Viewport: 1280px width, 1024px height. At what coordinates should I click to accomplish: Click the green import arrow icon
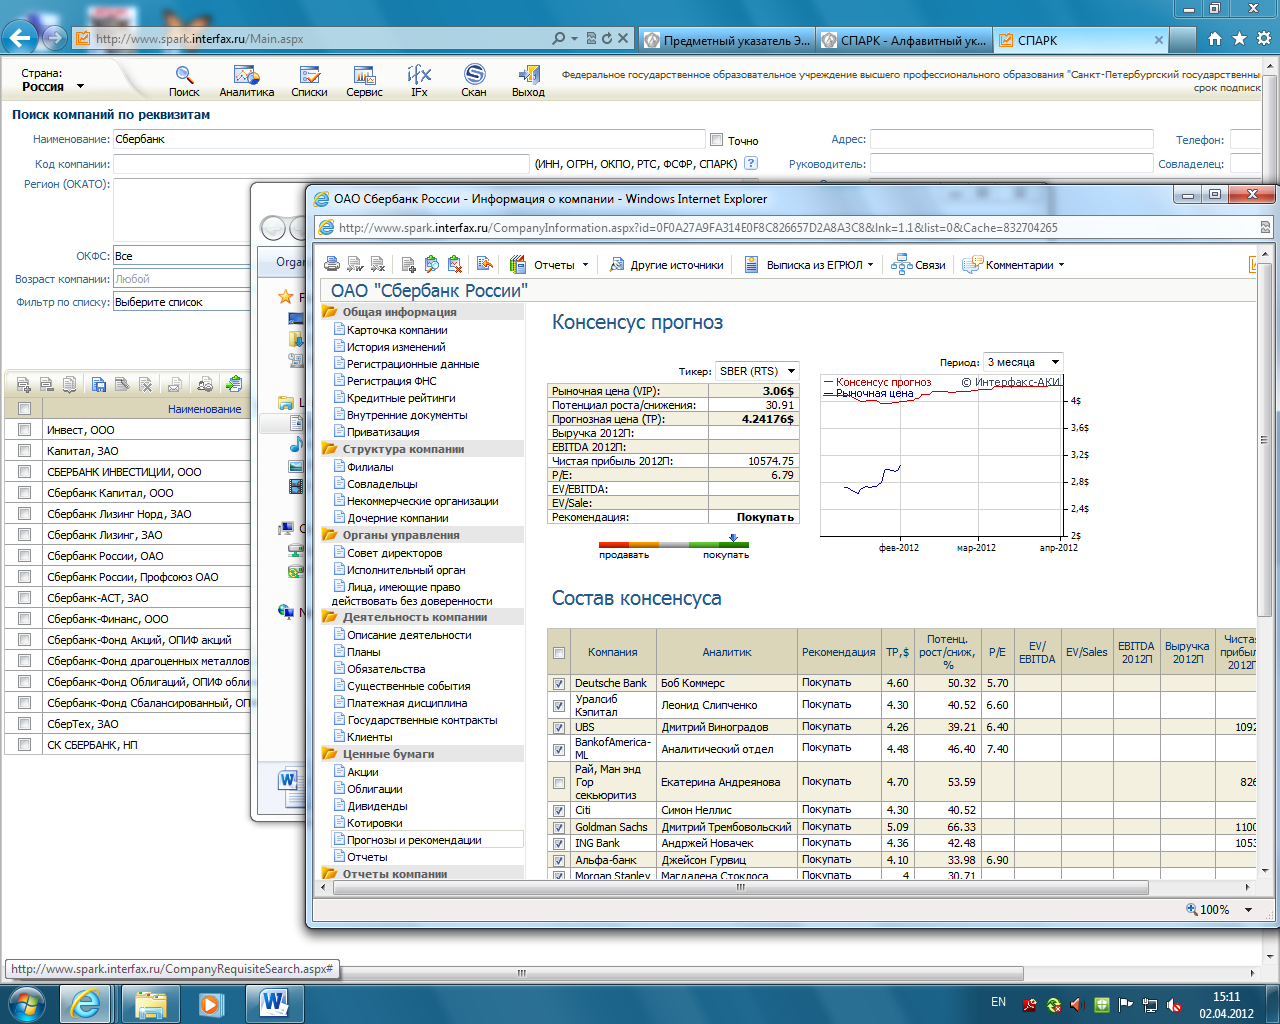pyautogui.click(x=233, y=383)
